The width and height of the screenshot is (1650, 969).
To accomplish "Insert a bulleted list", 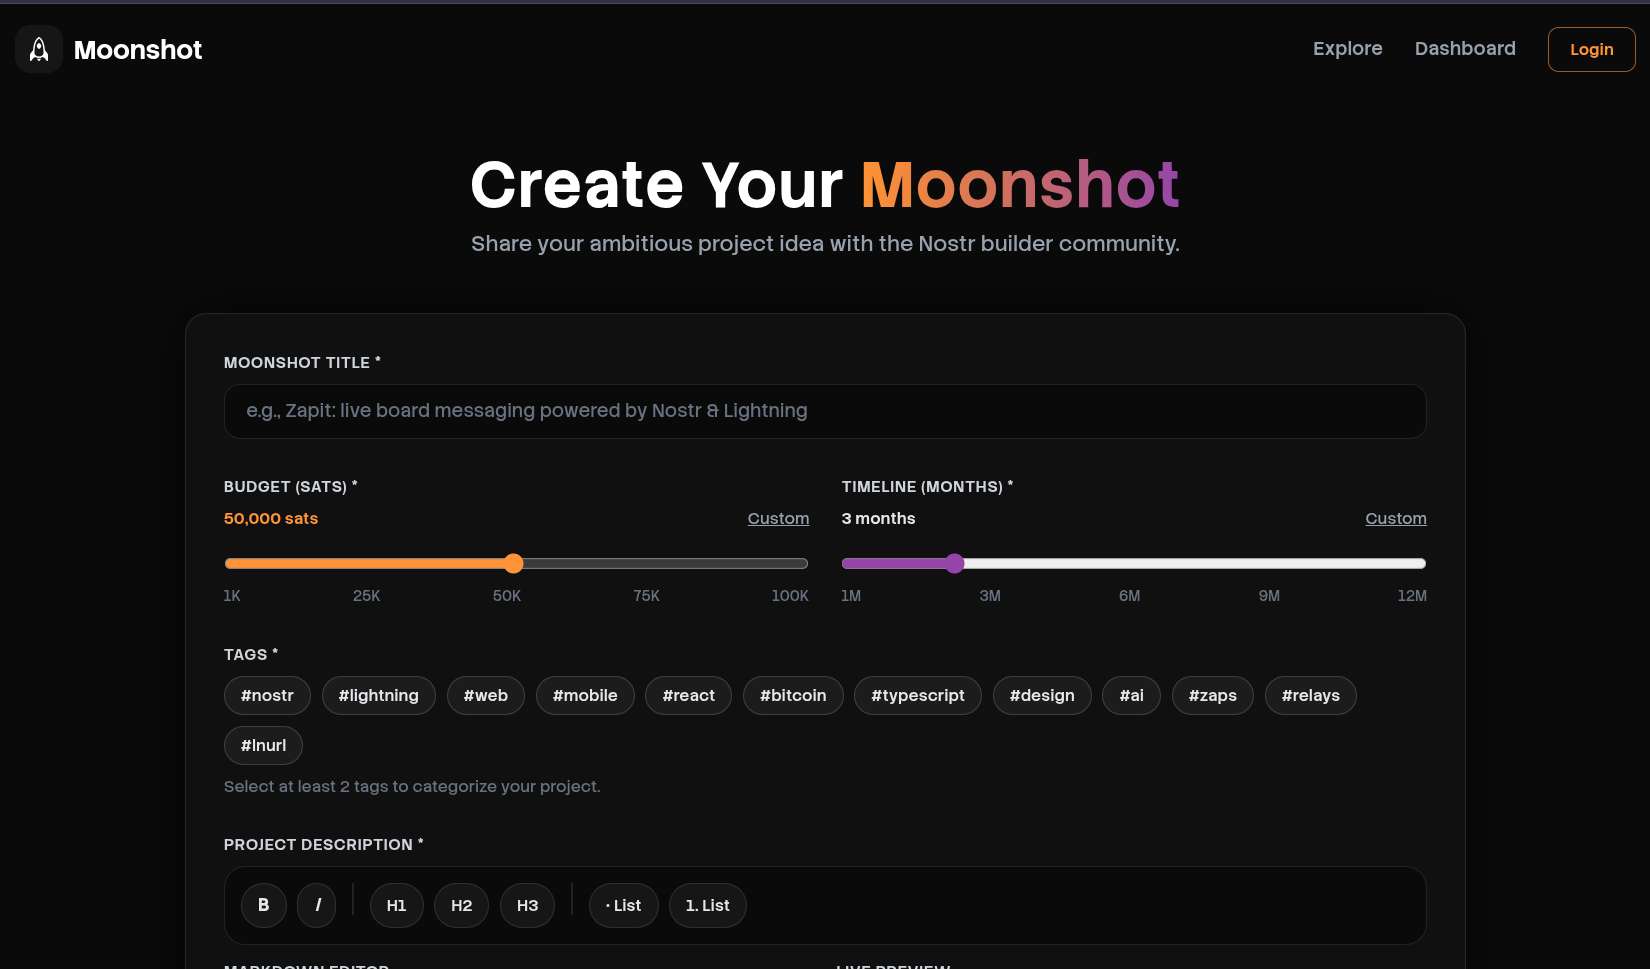I will 623,905.
